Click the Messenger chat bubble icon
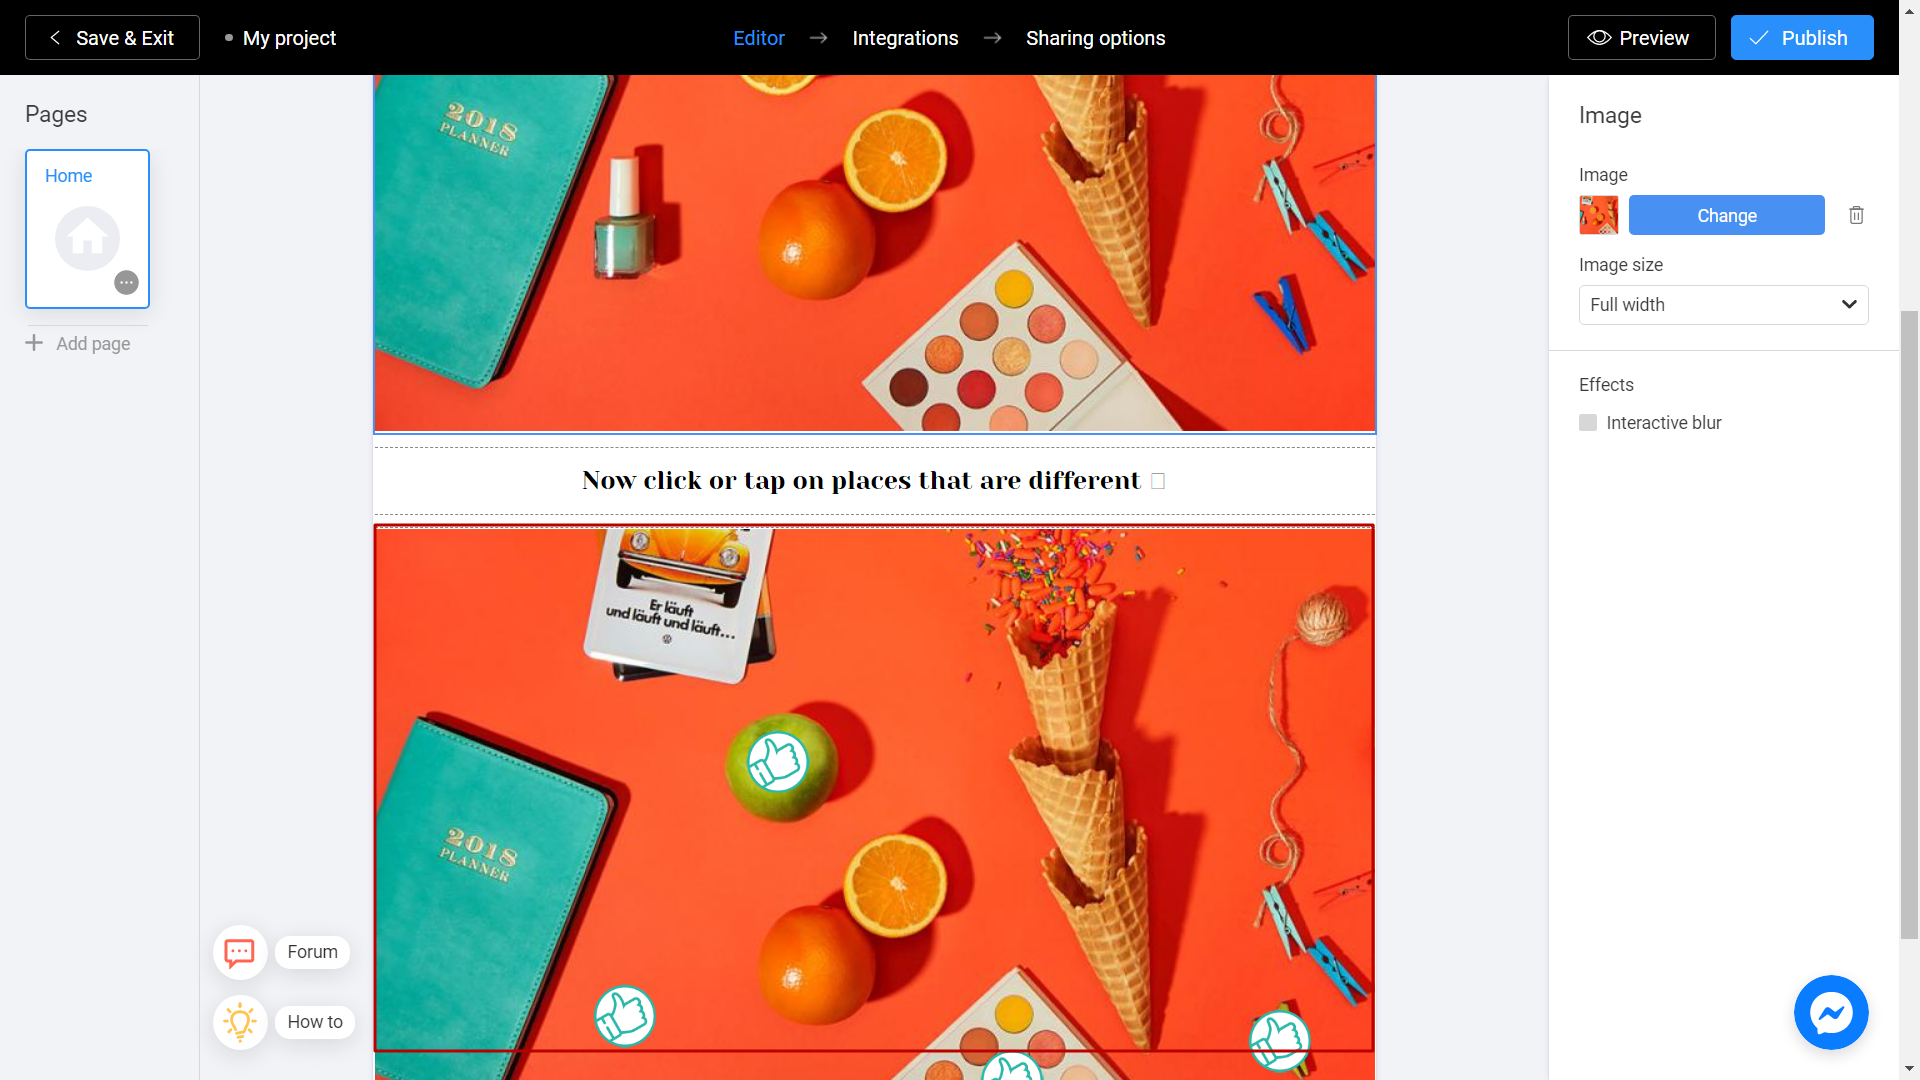Viewport: 1920px width, 1080px height. [x=1832, y=1013]
